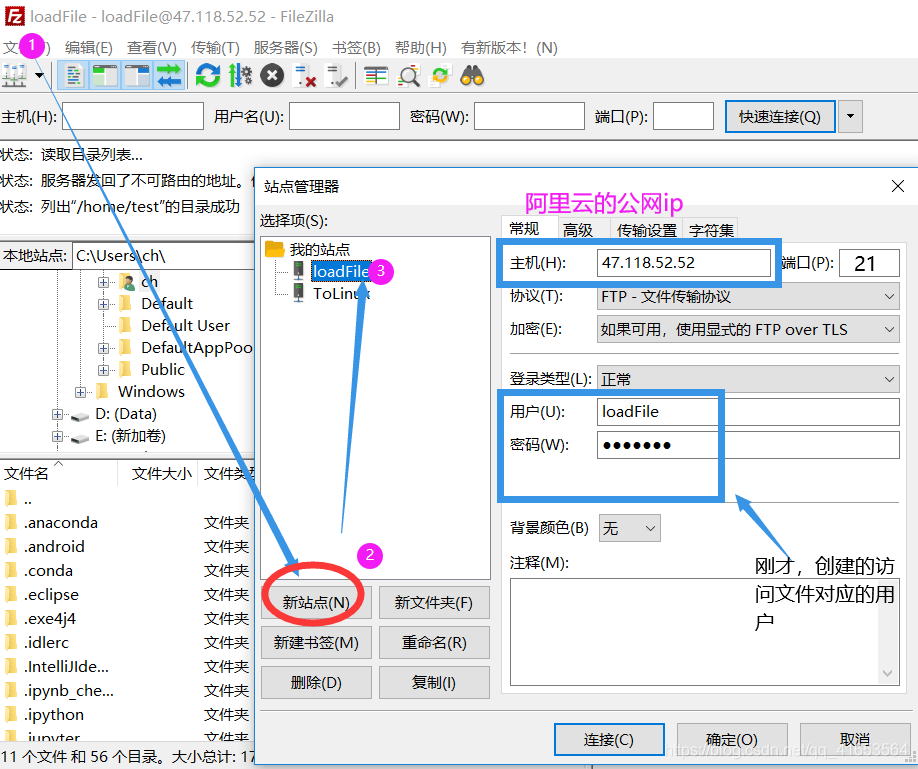The height and width of the screenshot is (769, 918).
Task: Click the .eclipse folder icon
Action: click(11, 594)
